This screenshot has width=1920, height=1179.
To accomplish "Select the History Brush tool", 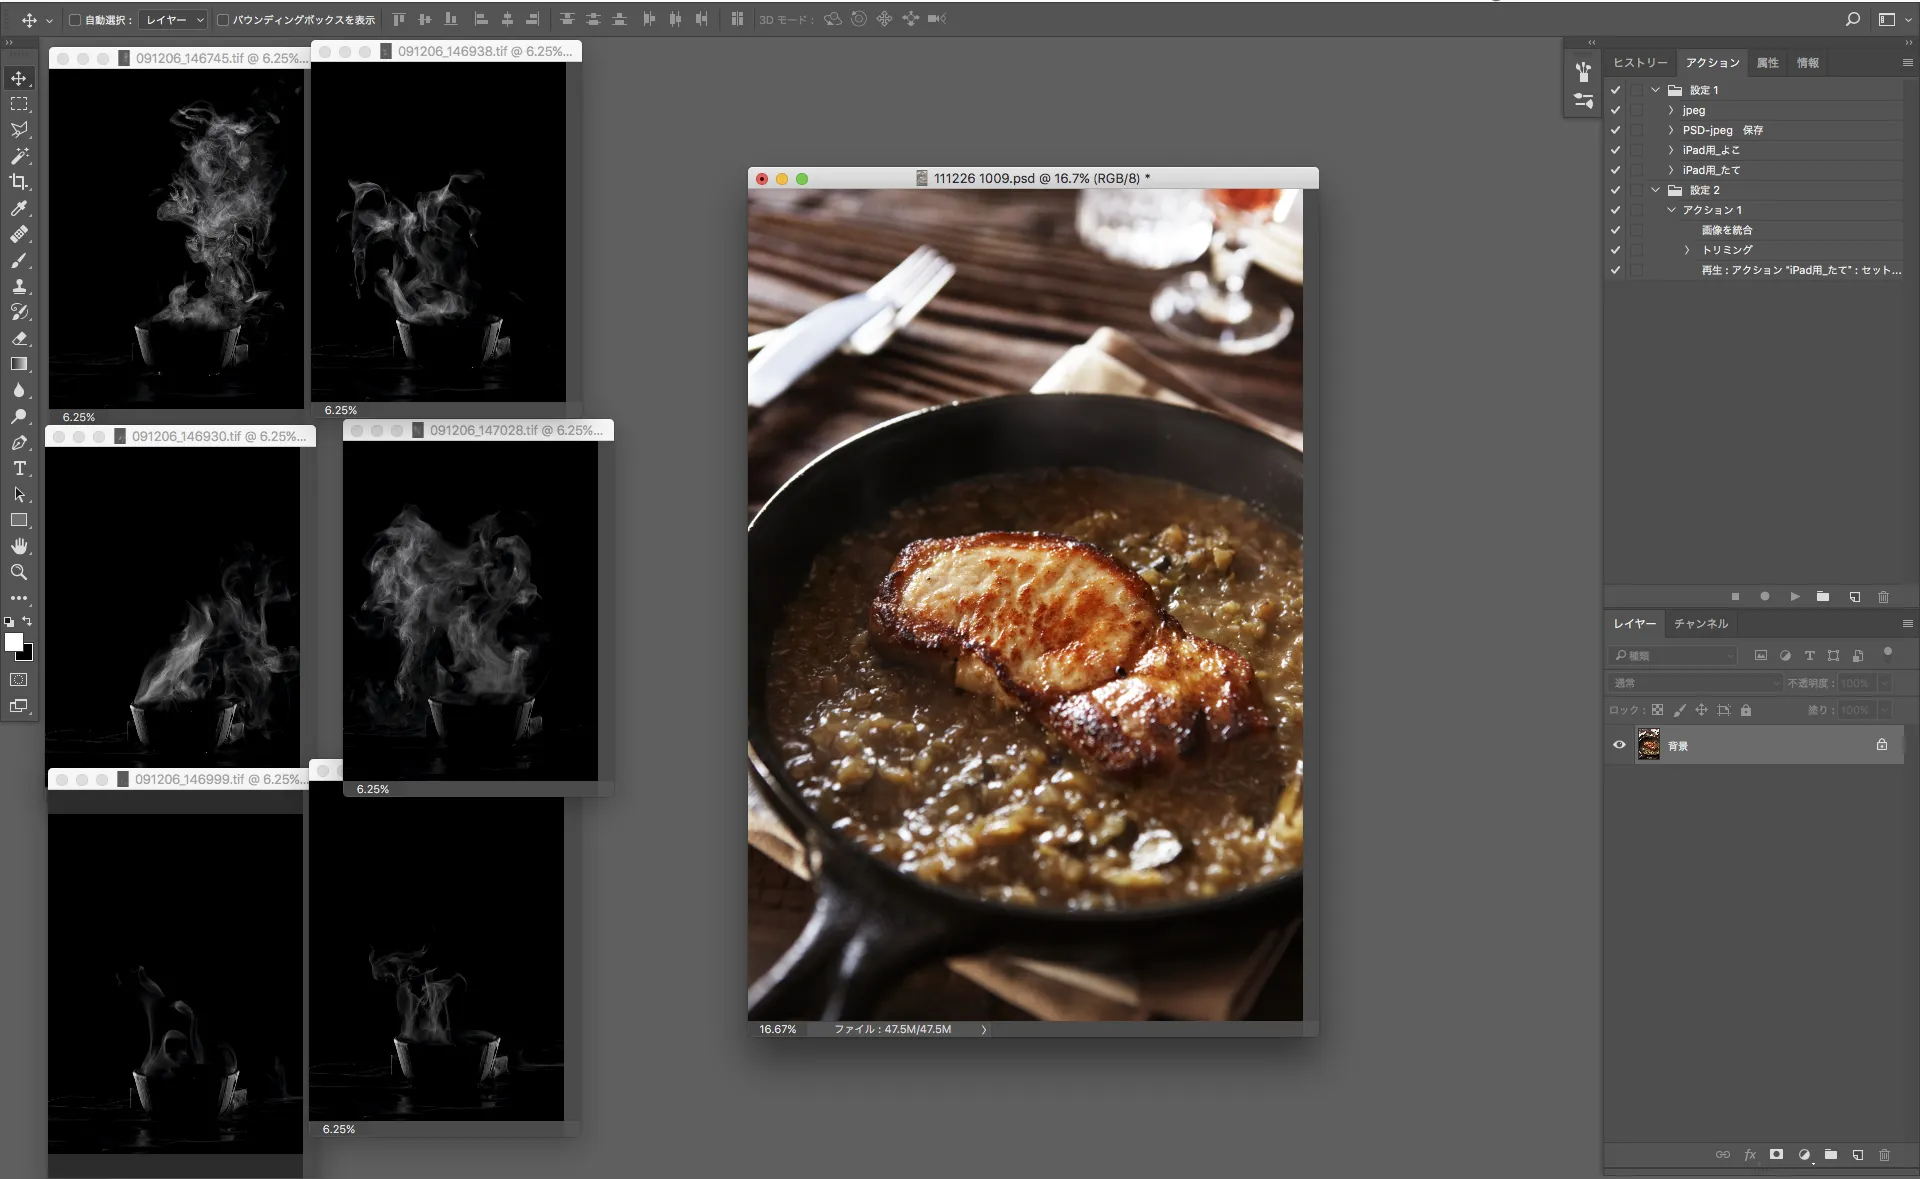I will [x=19, y=312].
